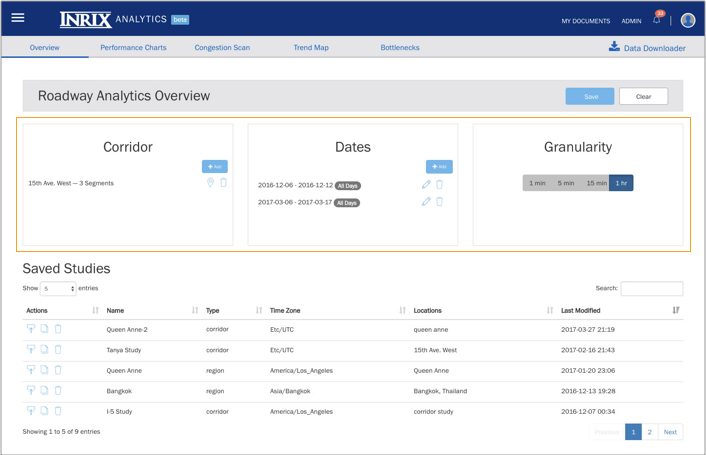Screen dimensions: 706x455
Task: Delete the Queen Anne region study
Action: pyautogui.click(x=58, y=370)
